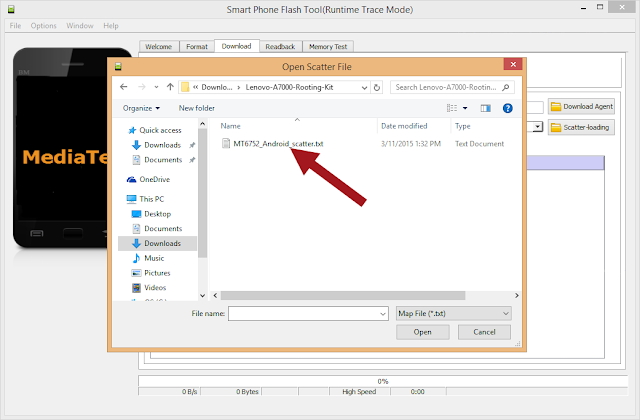This screenshot has width=640, height=420.
Task: Expand the File name combo box dropdown
Action: click(x=383, y=313)
